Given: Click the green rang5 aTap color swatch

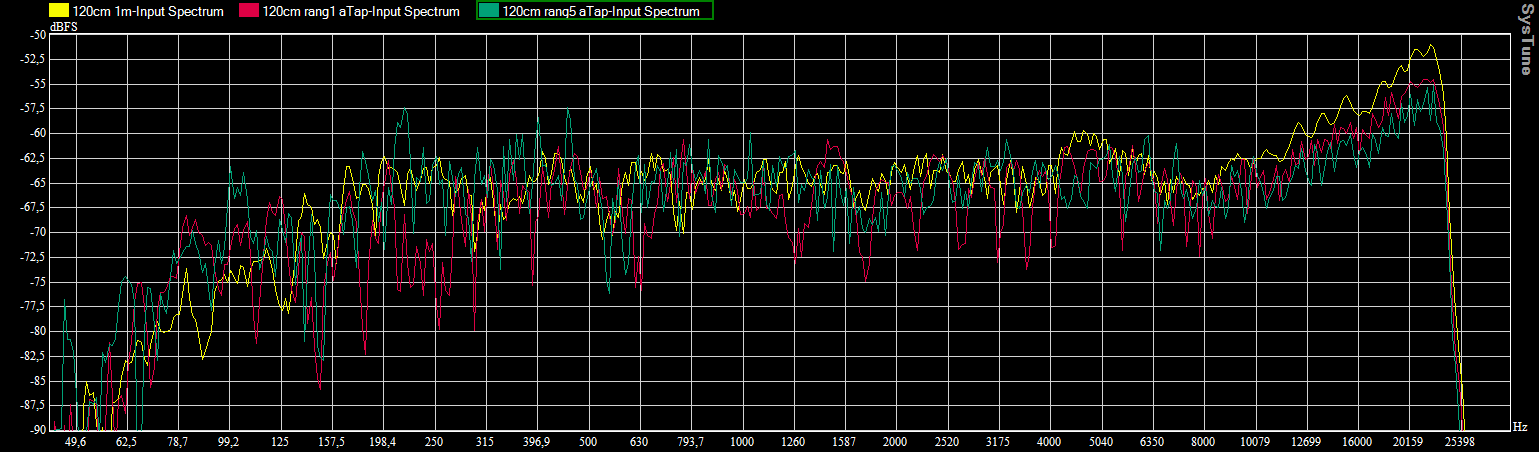Looking at the screenshot, I should pyautogui.click(x=489, y=12).
